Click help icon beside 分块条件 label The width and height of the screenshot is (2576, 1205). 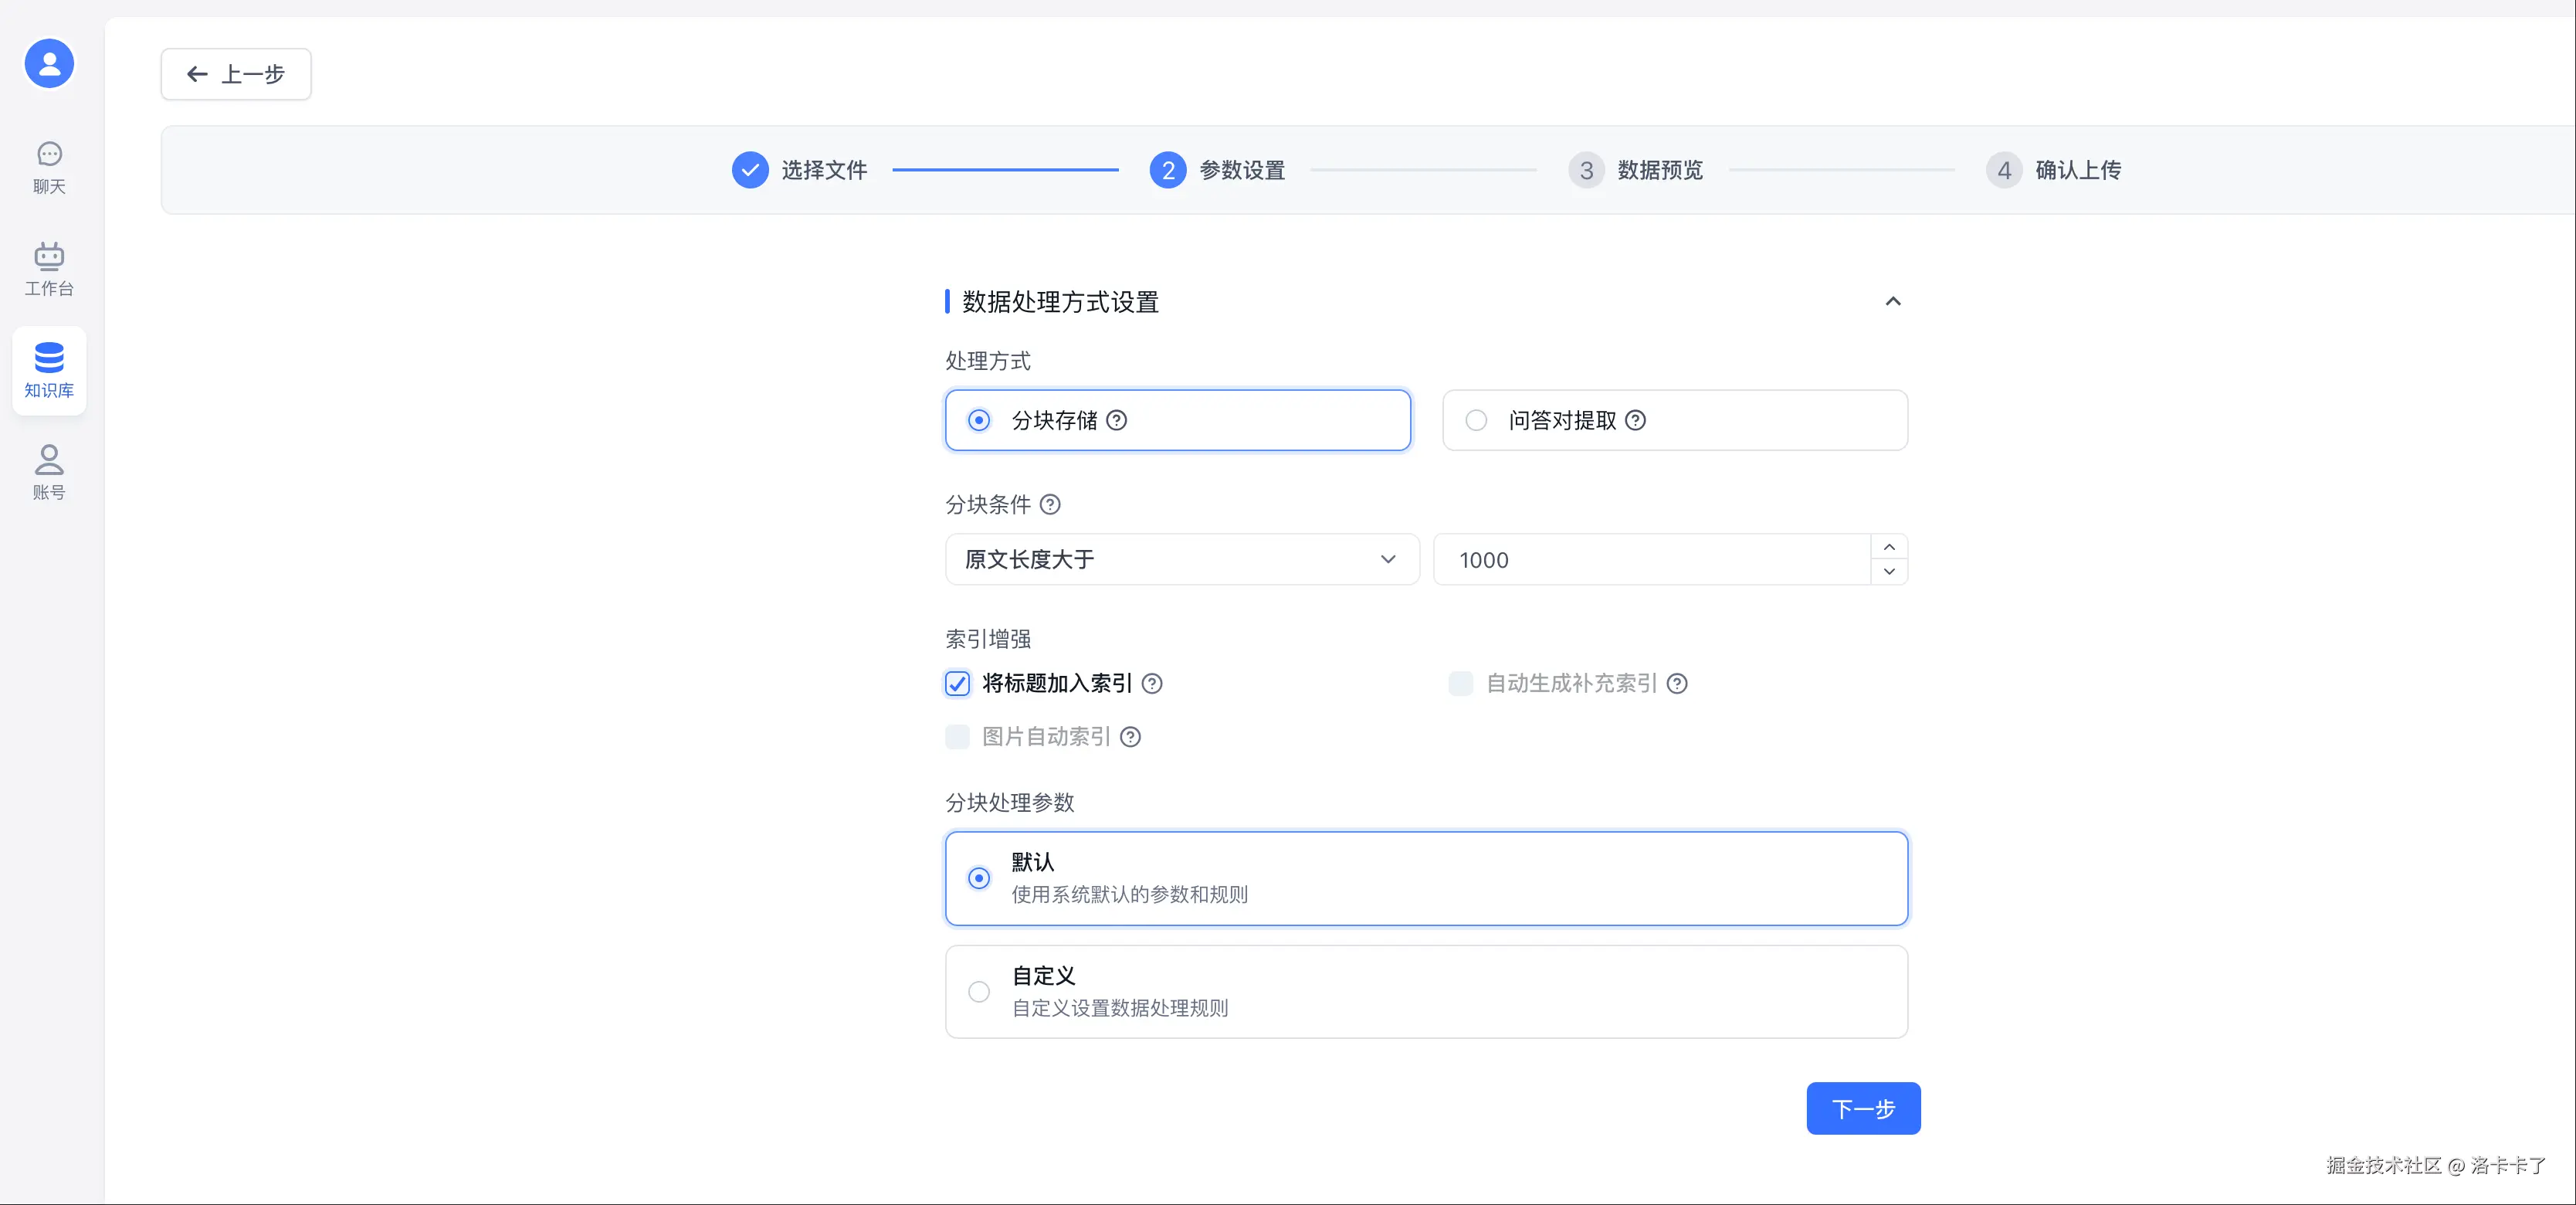click(x=1050, y=505)
